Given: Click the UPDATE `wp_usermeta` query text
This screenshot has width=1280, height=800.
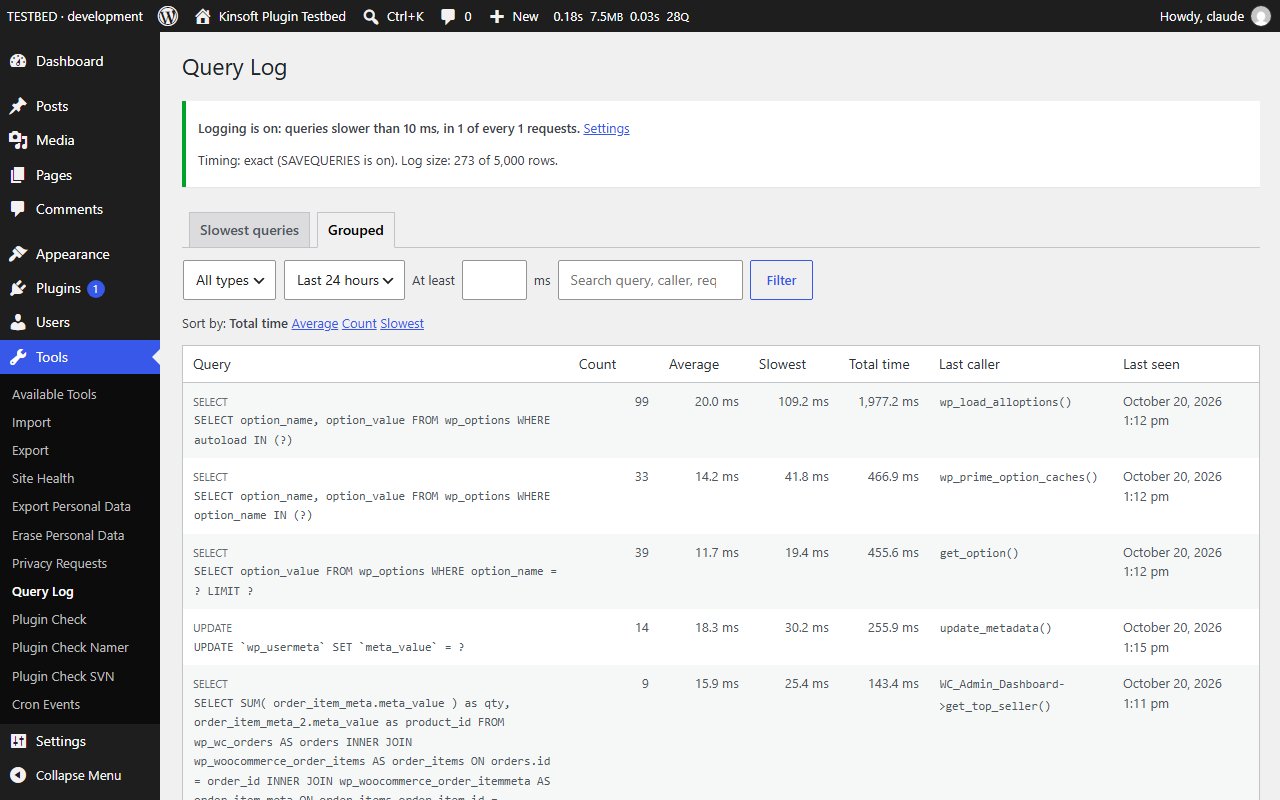Looking at the screenshot, I should pos(328,647).
